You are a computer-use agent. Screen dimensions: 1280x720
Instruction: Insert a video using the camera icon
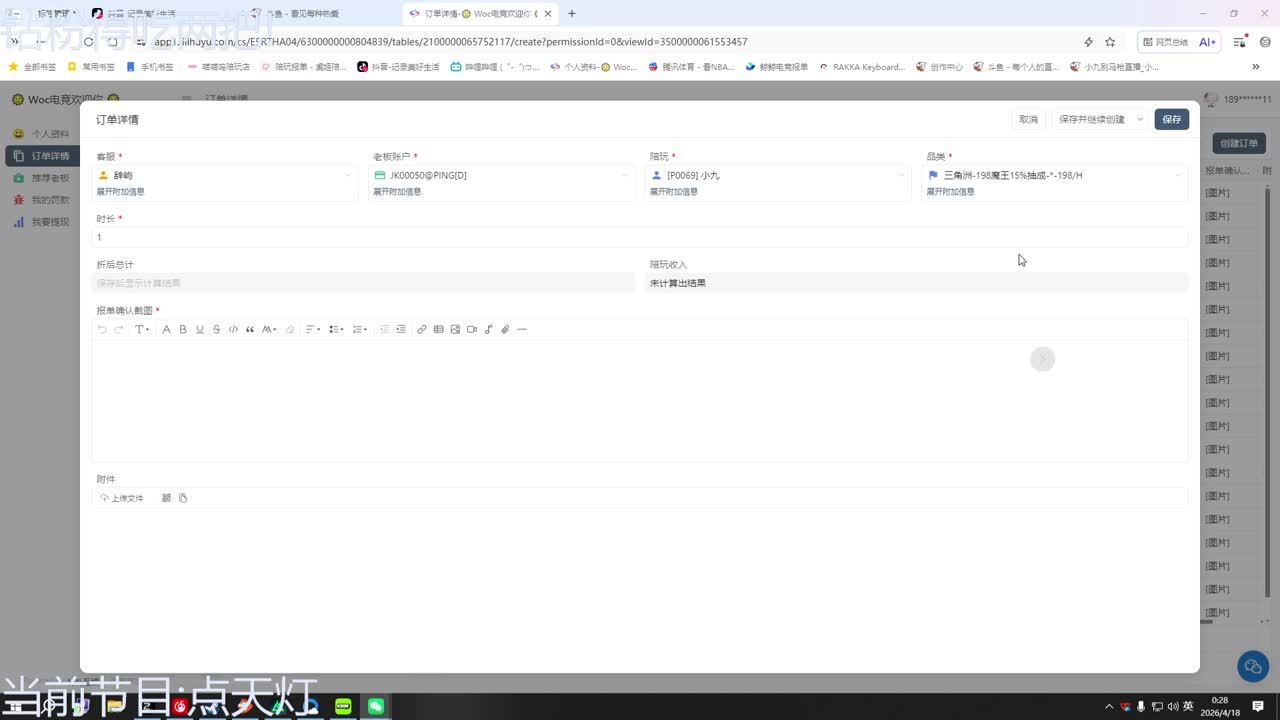tap(472, 329)
